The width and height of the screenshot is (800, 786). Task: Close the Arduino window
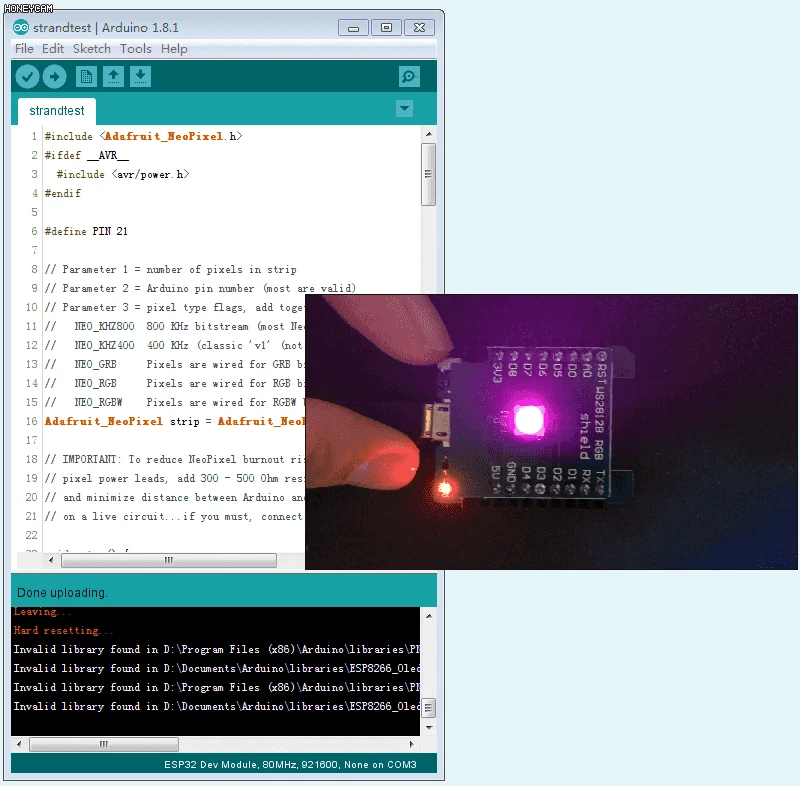click(x=419, y=28)
